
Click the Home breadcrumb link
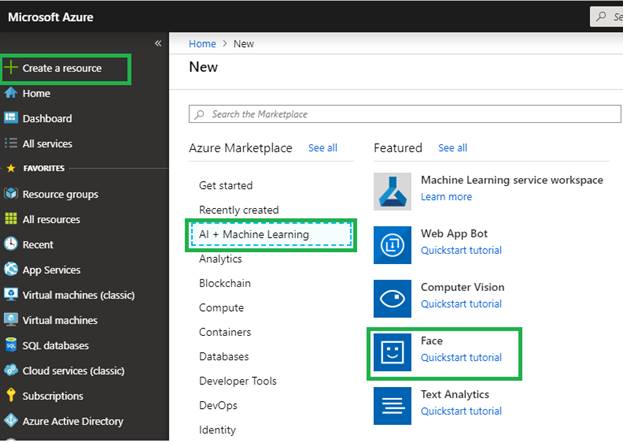point(202,44)
